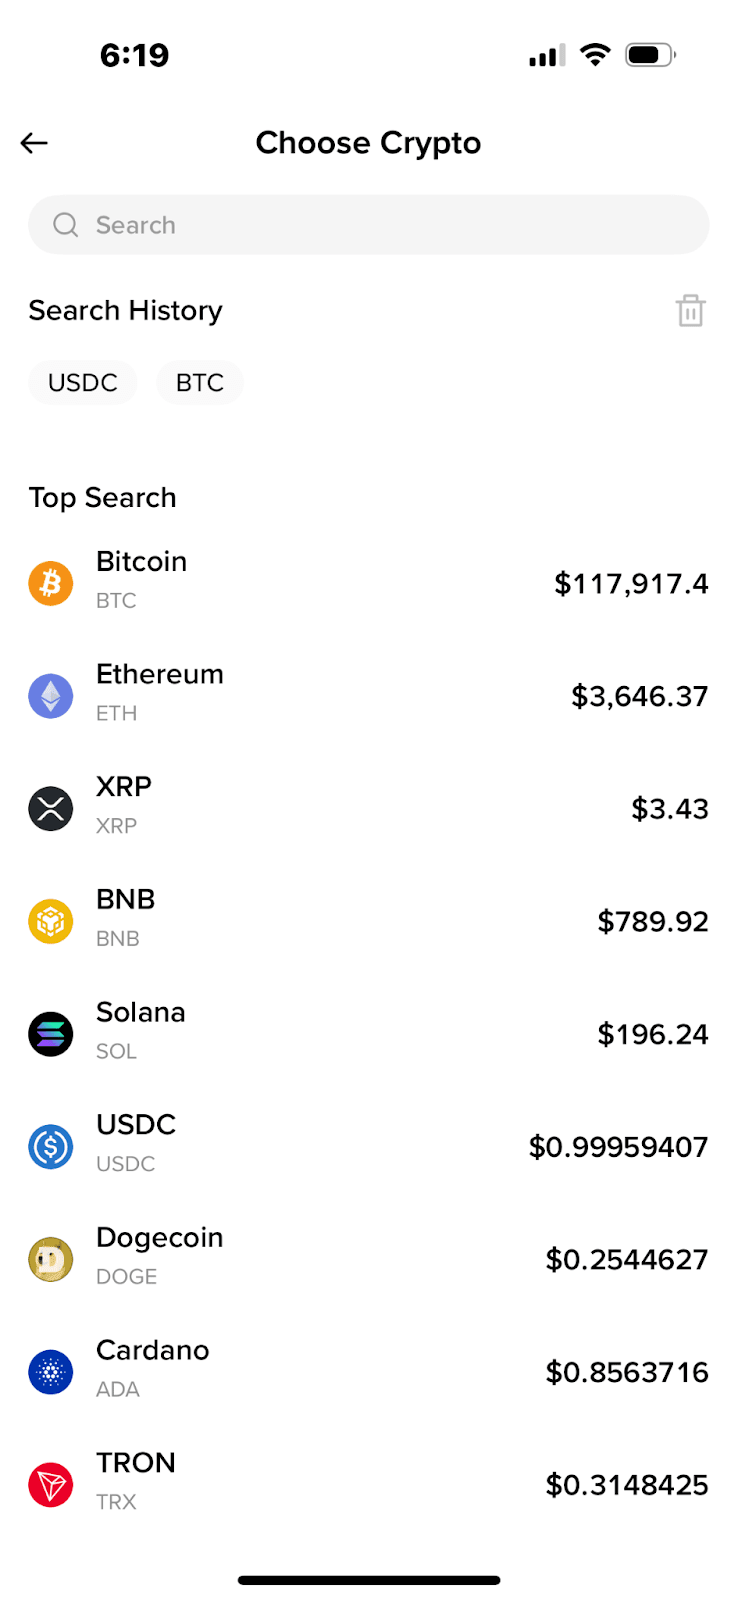The image size is (738, 1600).
Task: Tap the back arrow icon
Action: pos(34,143)
